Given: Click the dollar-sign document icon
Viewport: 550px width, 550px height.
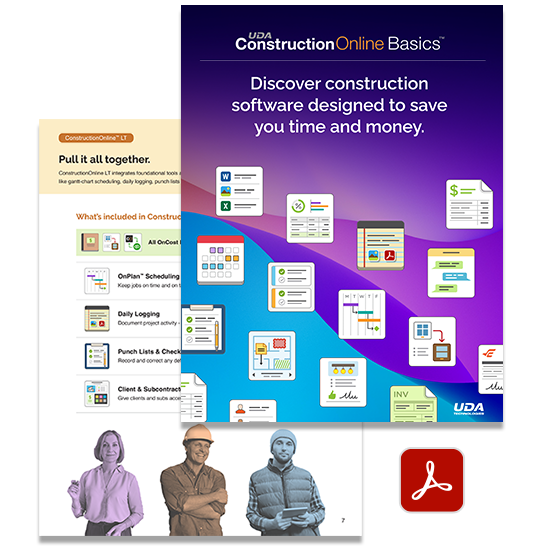Looking at the screenshot, I should click(x=469, y=204).
